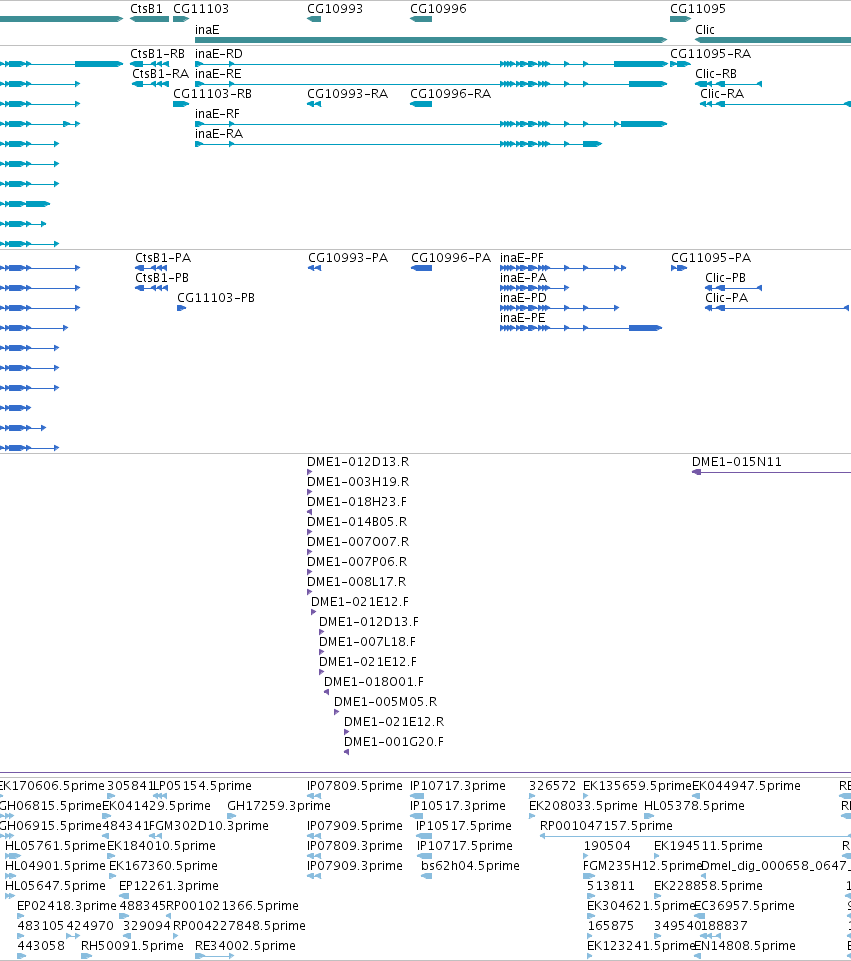Click the bs62h04.5prime EST label

click(x=471, y=866)
